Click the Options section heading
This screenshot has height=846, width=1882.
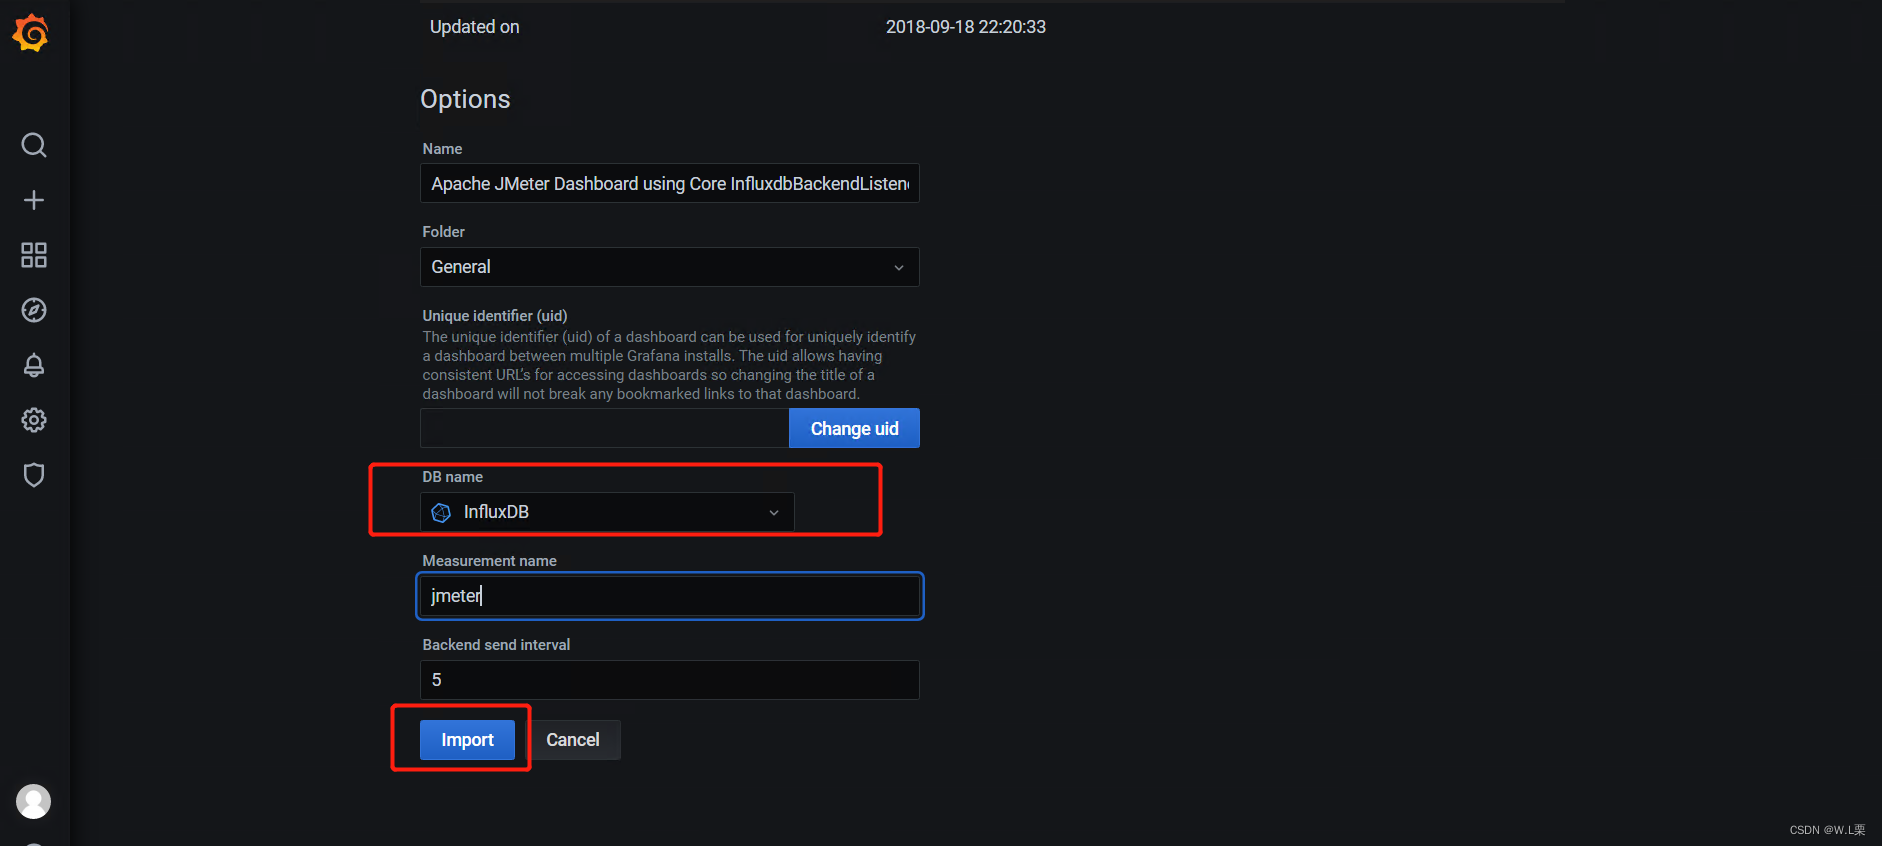click(x=465, y=99)
